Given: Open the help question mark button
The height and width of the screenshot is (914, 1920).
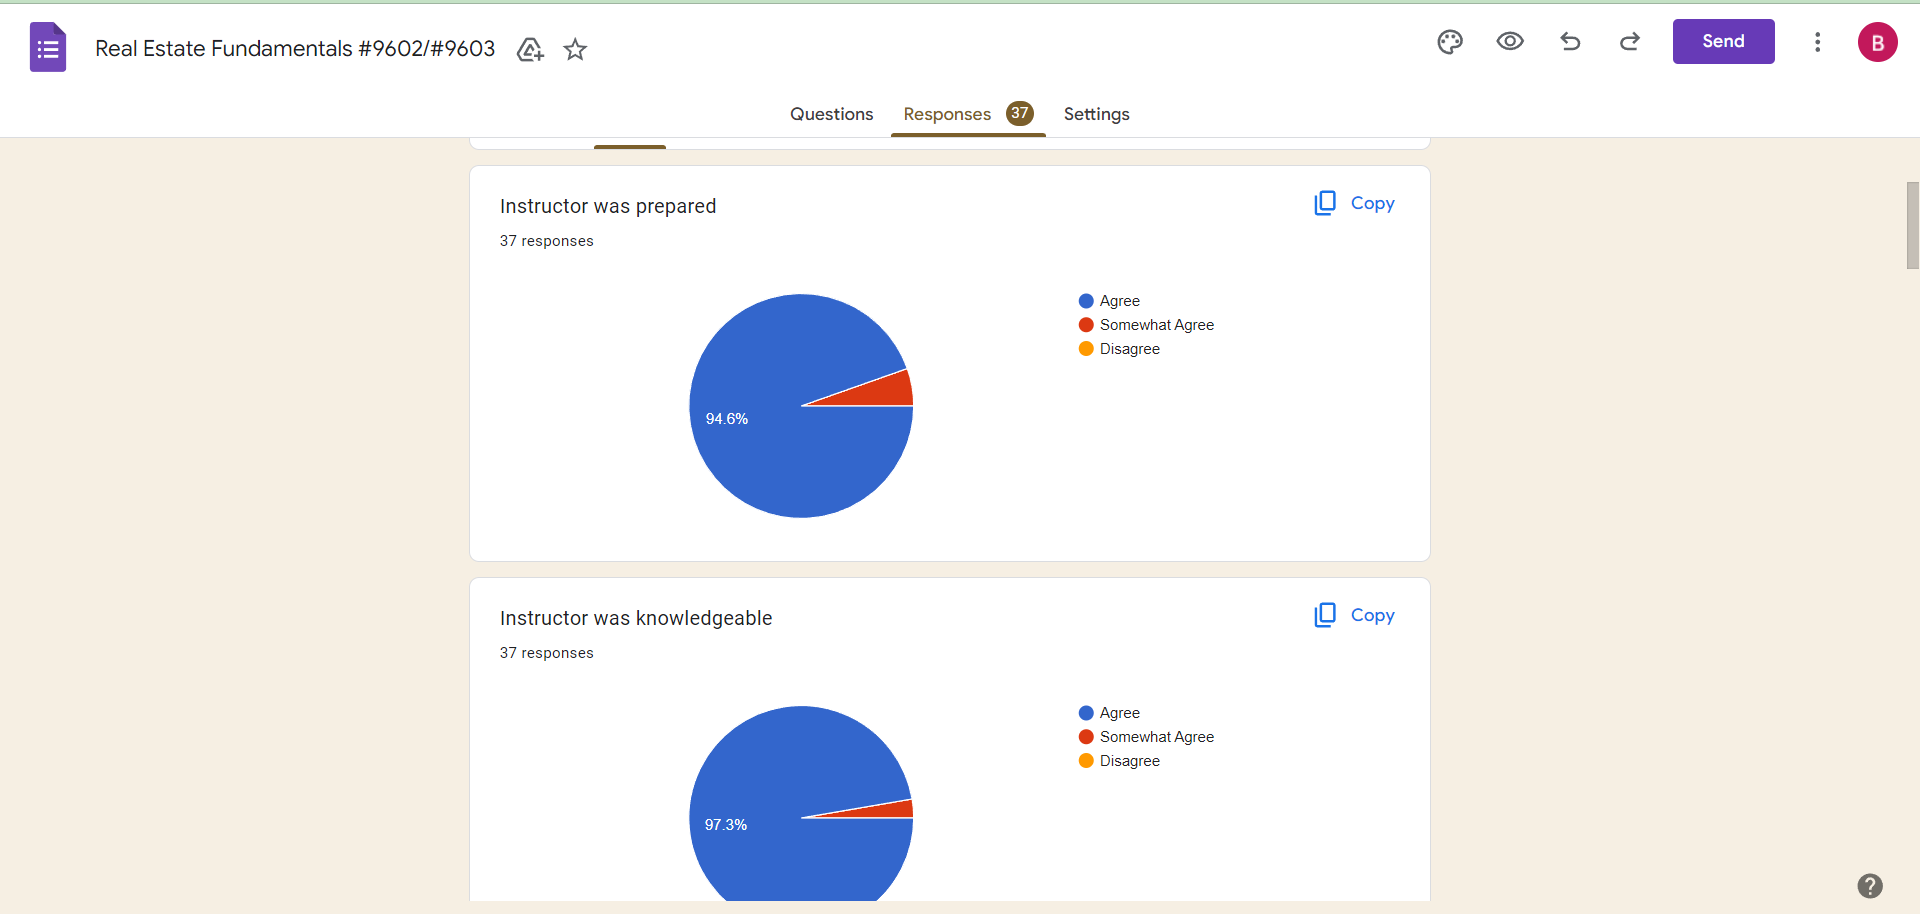Looking at the screenshot, I should (1870, 886).
